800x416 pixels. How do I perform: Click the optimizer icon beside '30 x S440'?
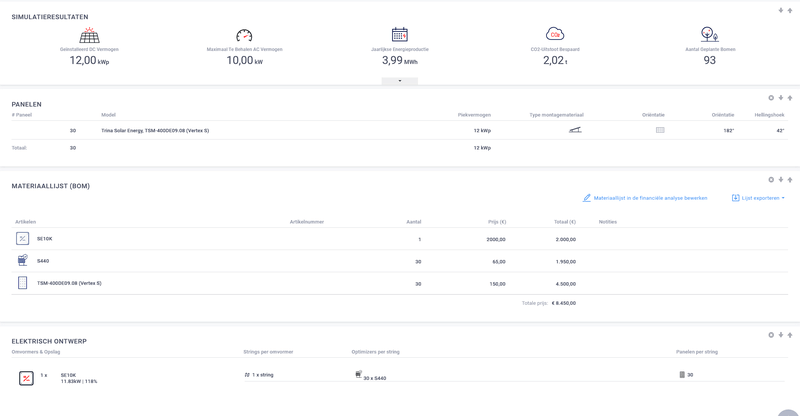click(x=359, y=374)
